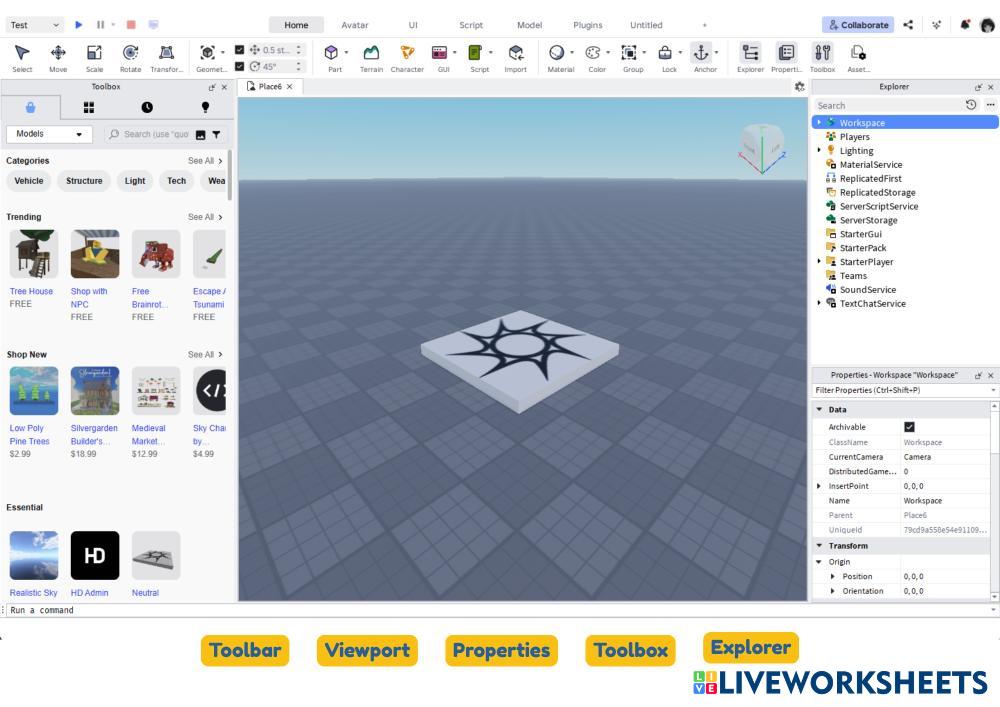Toggle the 0.5 studs move snap checkbox
Screen dimensions: 1000x707
click(240, 50)
